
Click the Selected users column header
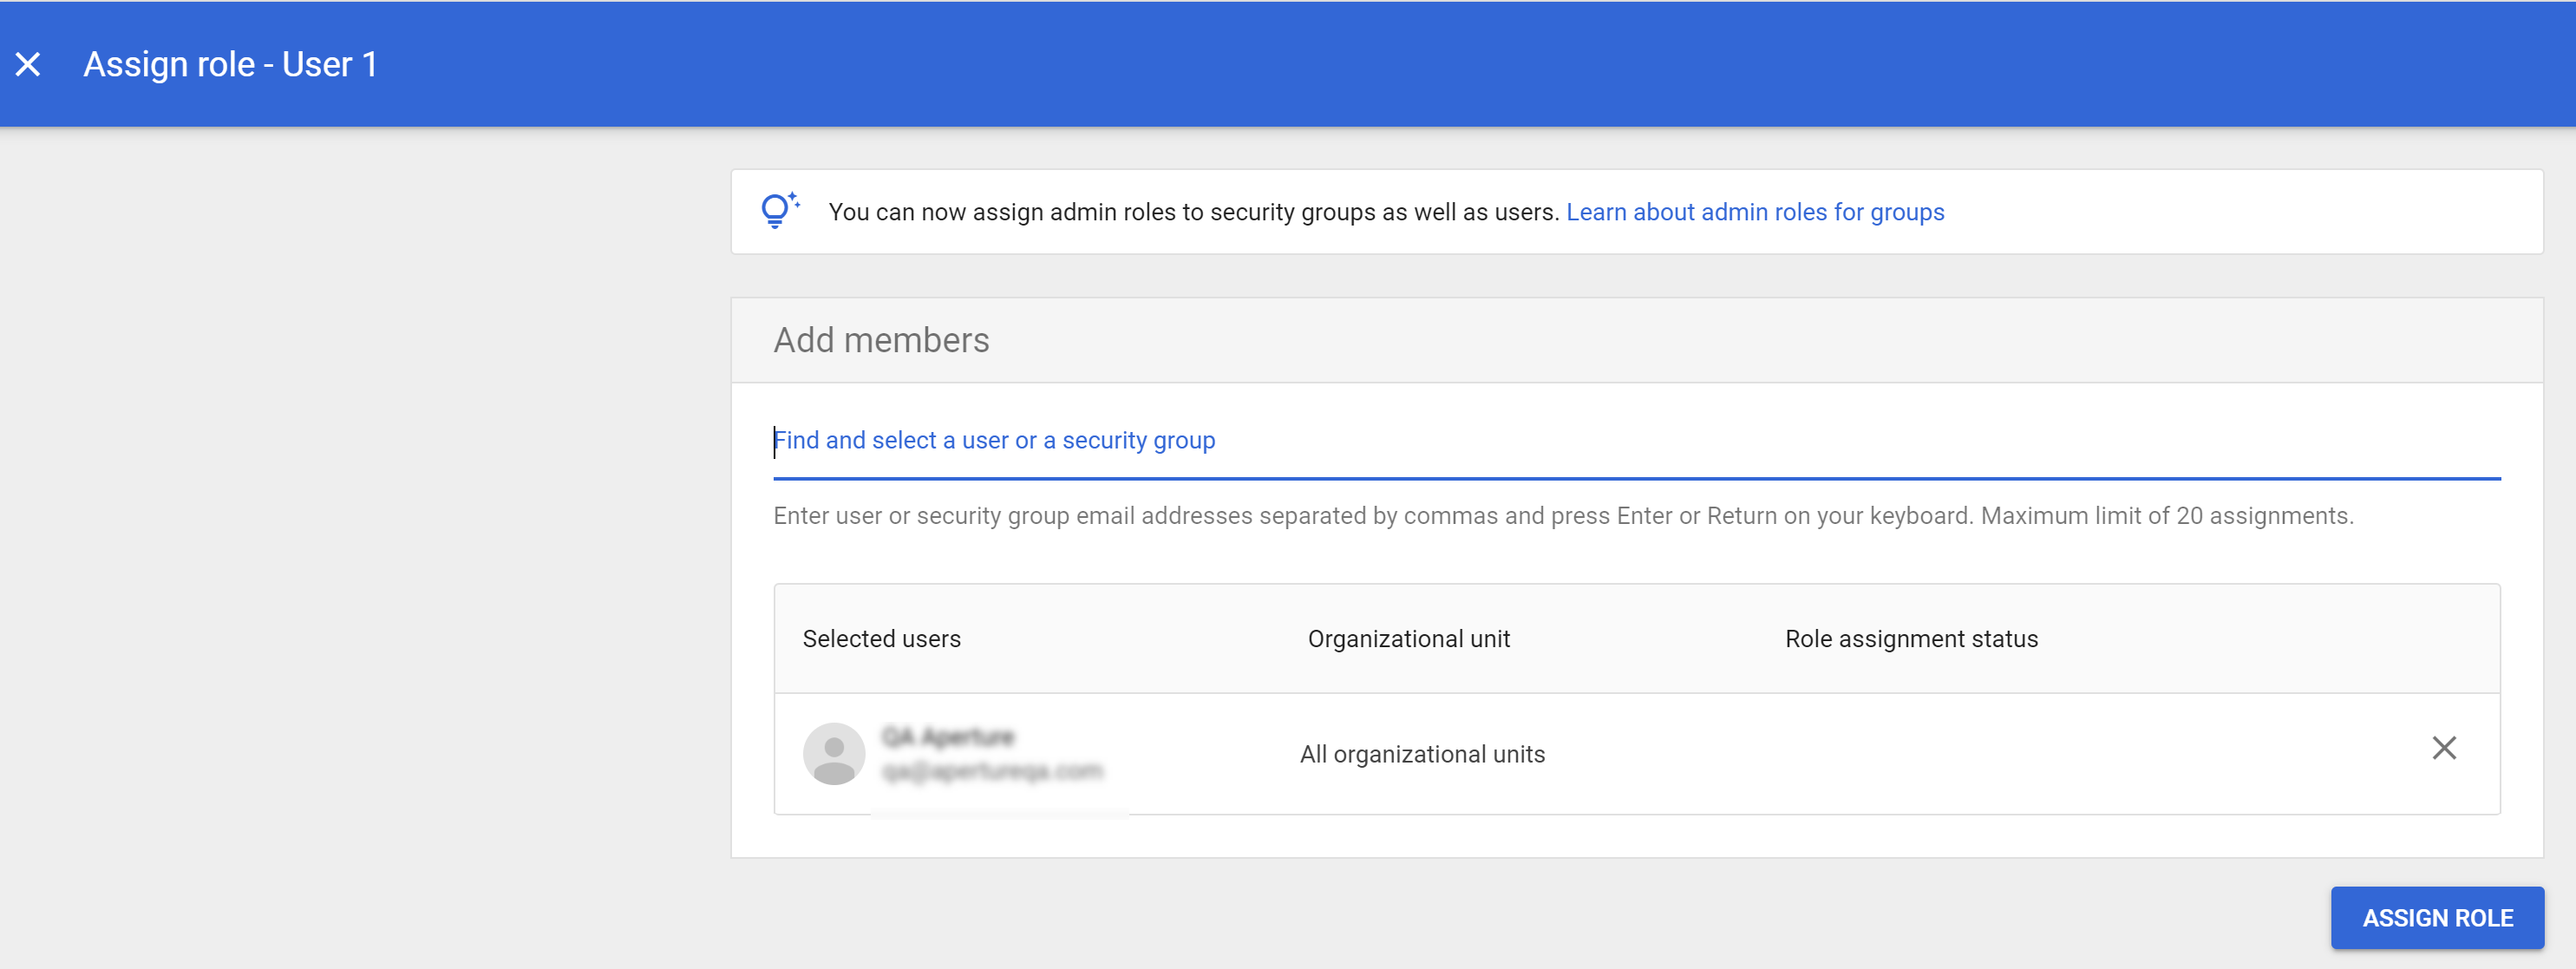(881, 639)
